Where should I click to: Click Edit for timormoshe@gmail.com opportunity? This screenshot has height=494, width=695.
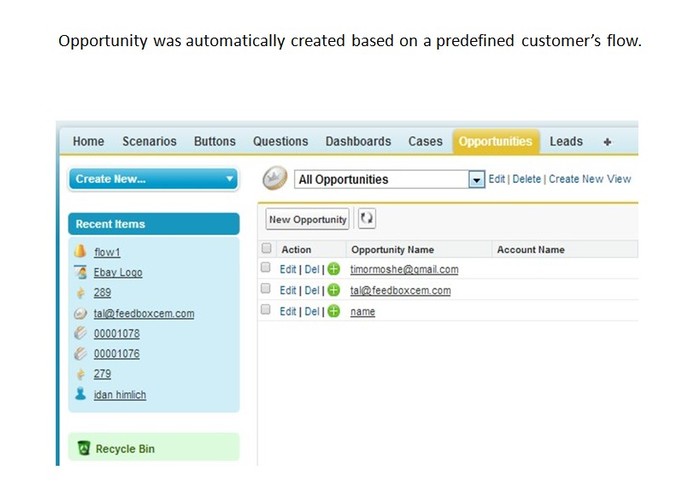click(288, 269)
